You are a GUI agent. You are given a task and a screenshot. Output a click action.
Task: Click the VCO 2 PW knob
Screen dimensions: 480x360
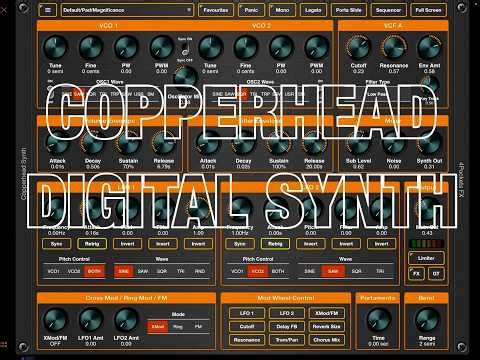[x=281, y=48]
